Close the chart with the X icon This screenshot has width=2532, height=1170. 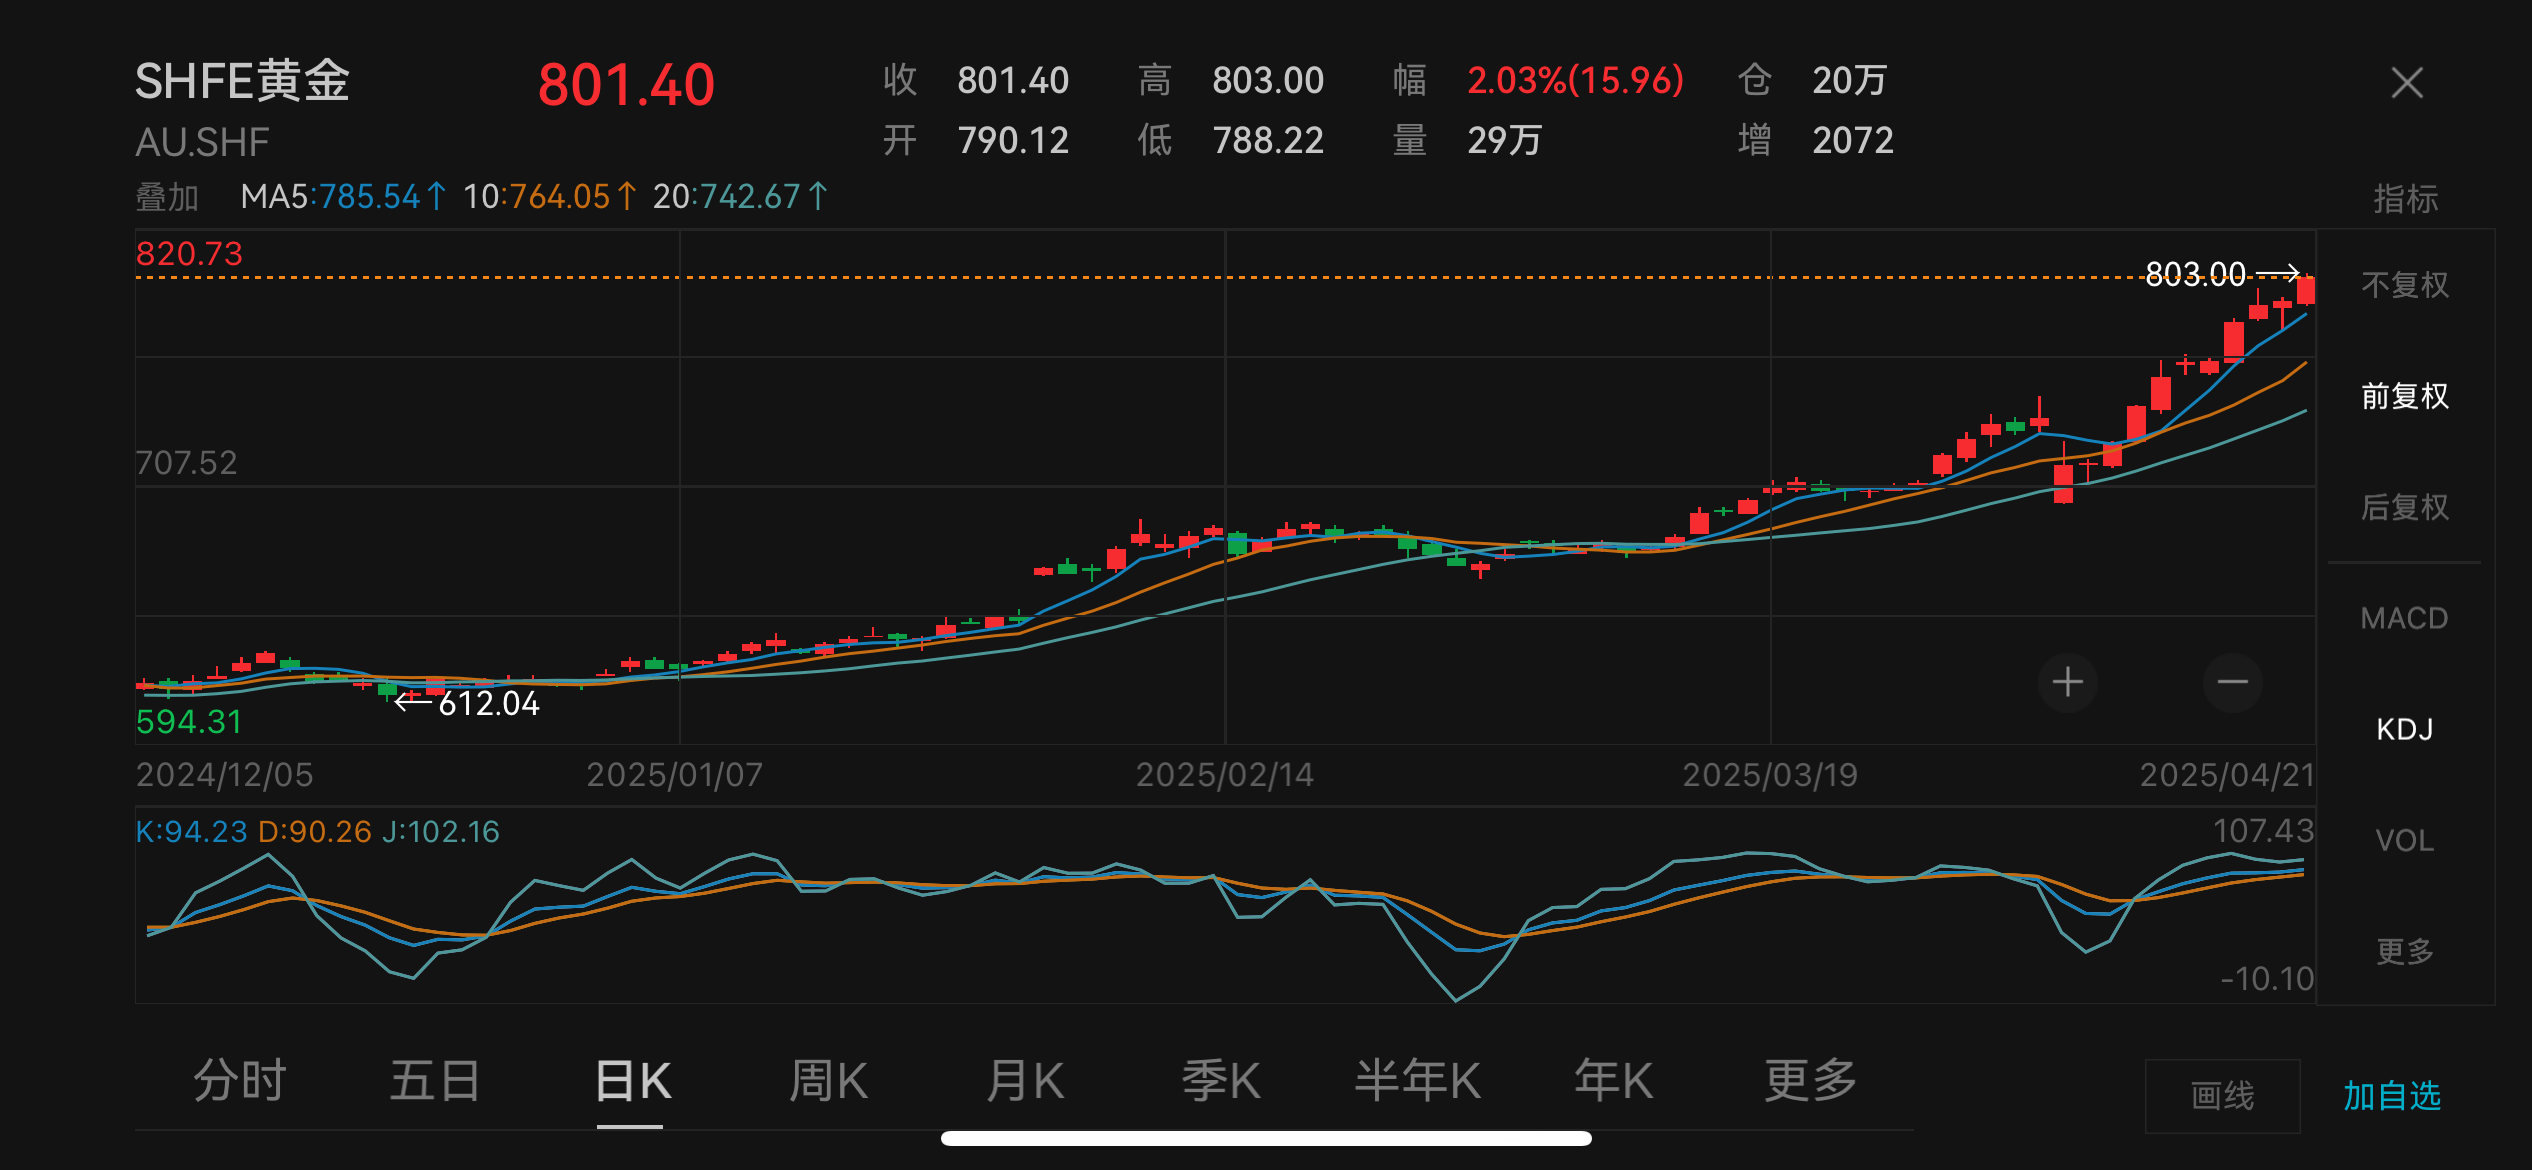pyautogui.click(x=2406, y=83)
